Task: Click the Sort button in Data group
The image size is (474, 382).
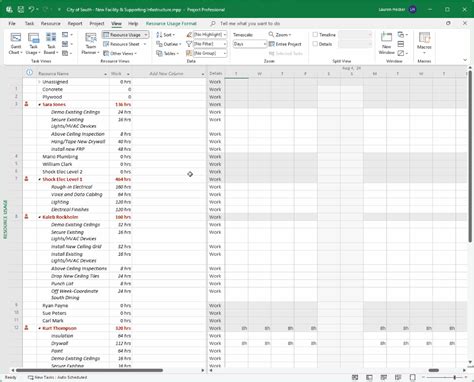Action: (x=165, y=35)
